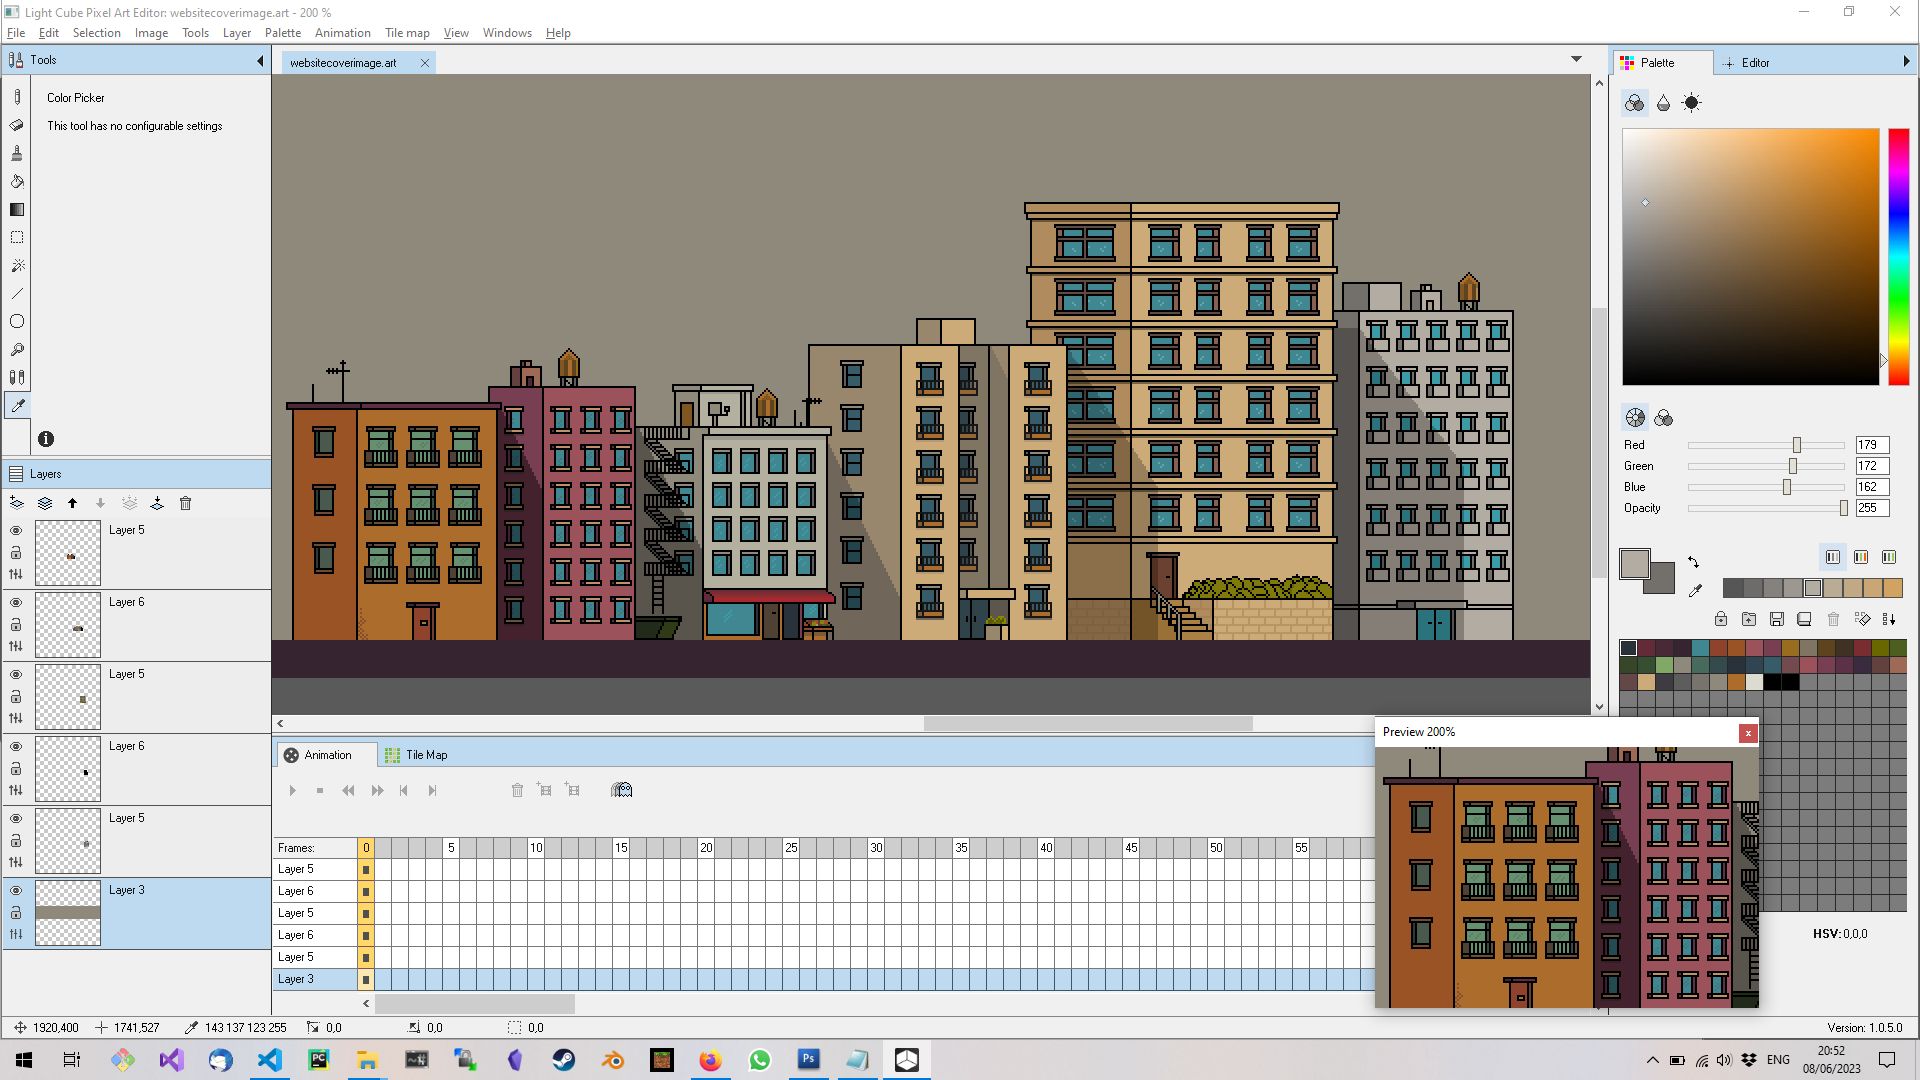
Task: Save the current palette with the floppy icon
Action: coord(1777,619)
